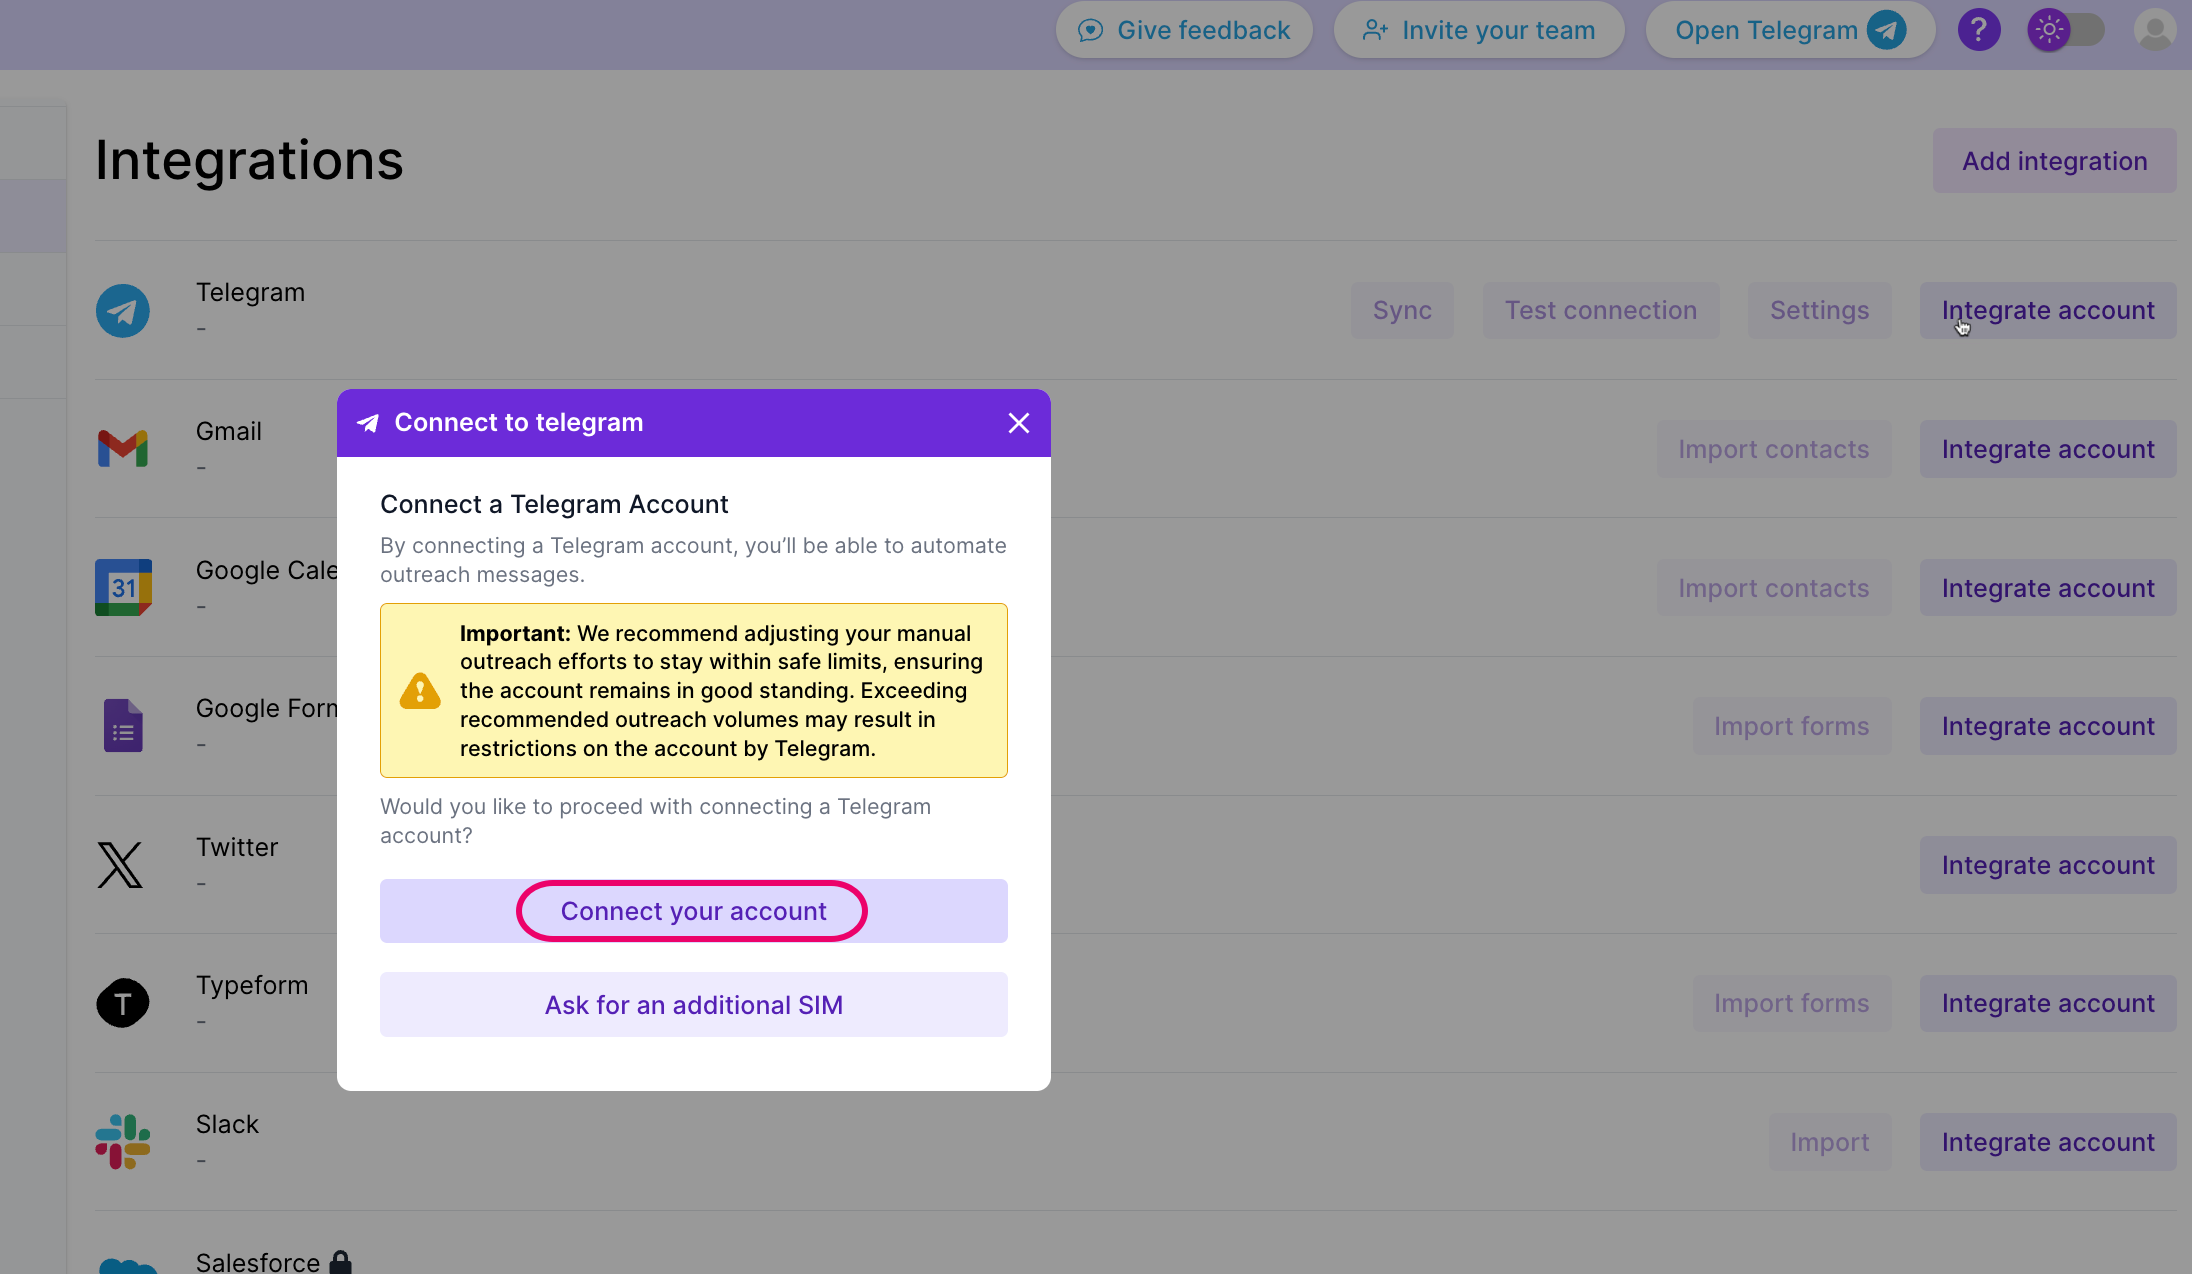Click the Google Forms icon
Screen dimensions: 2192x1274
[123, 726]
